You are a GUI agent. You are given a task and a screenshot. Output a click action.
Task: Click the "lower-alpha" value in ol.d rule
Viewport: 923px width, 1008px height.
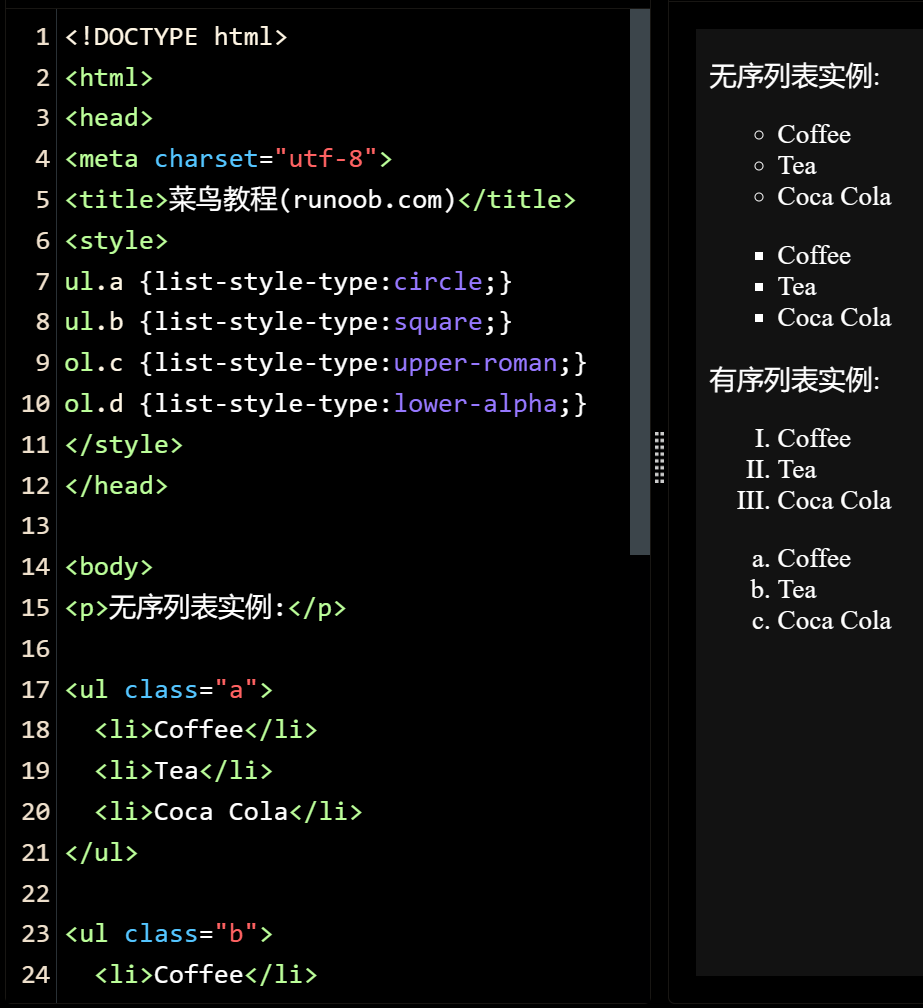(475, 404)
